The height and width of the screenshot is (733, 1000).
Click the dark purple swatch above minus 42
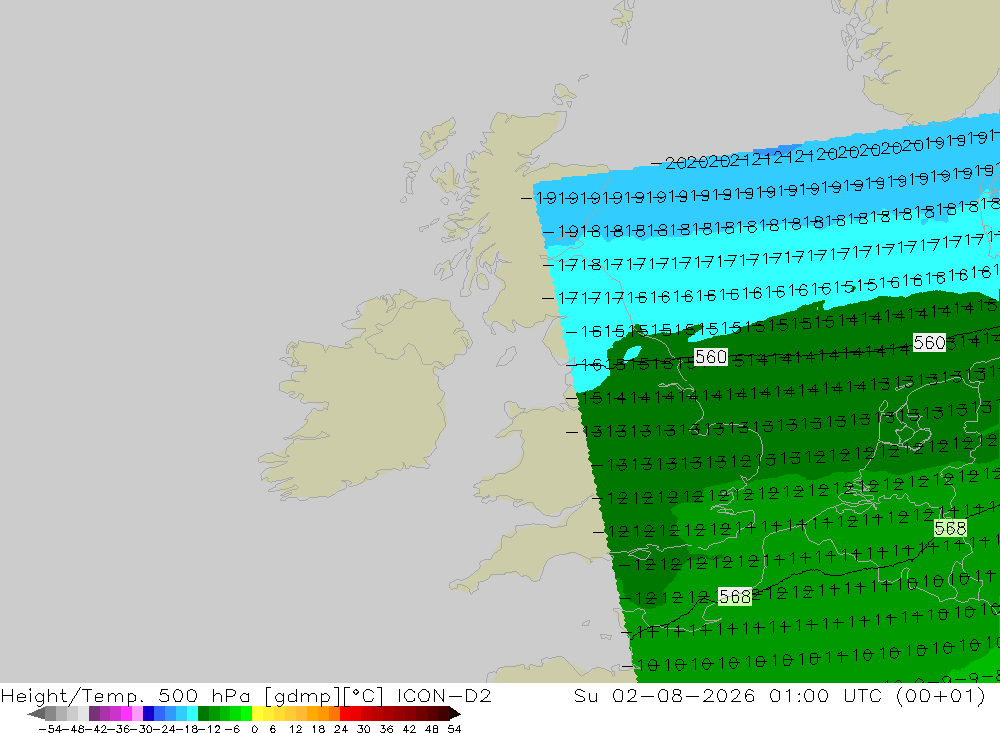point(94,713)
